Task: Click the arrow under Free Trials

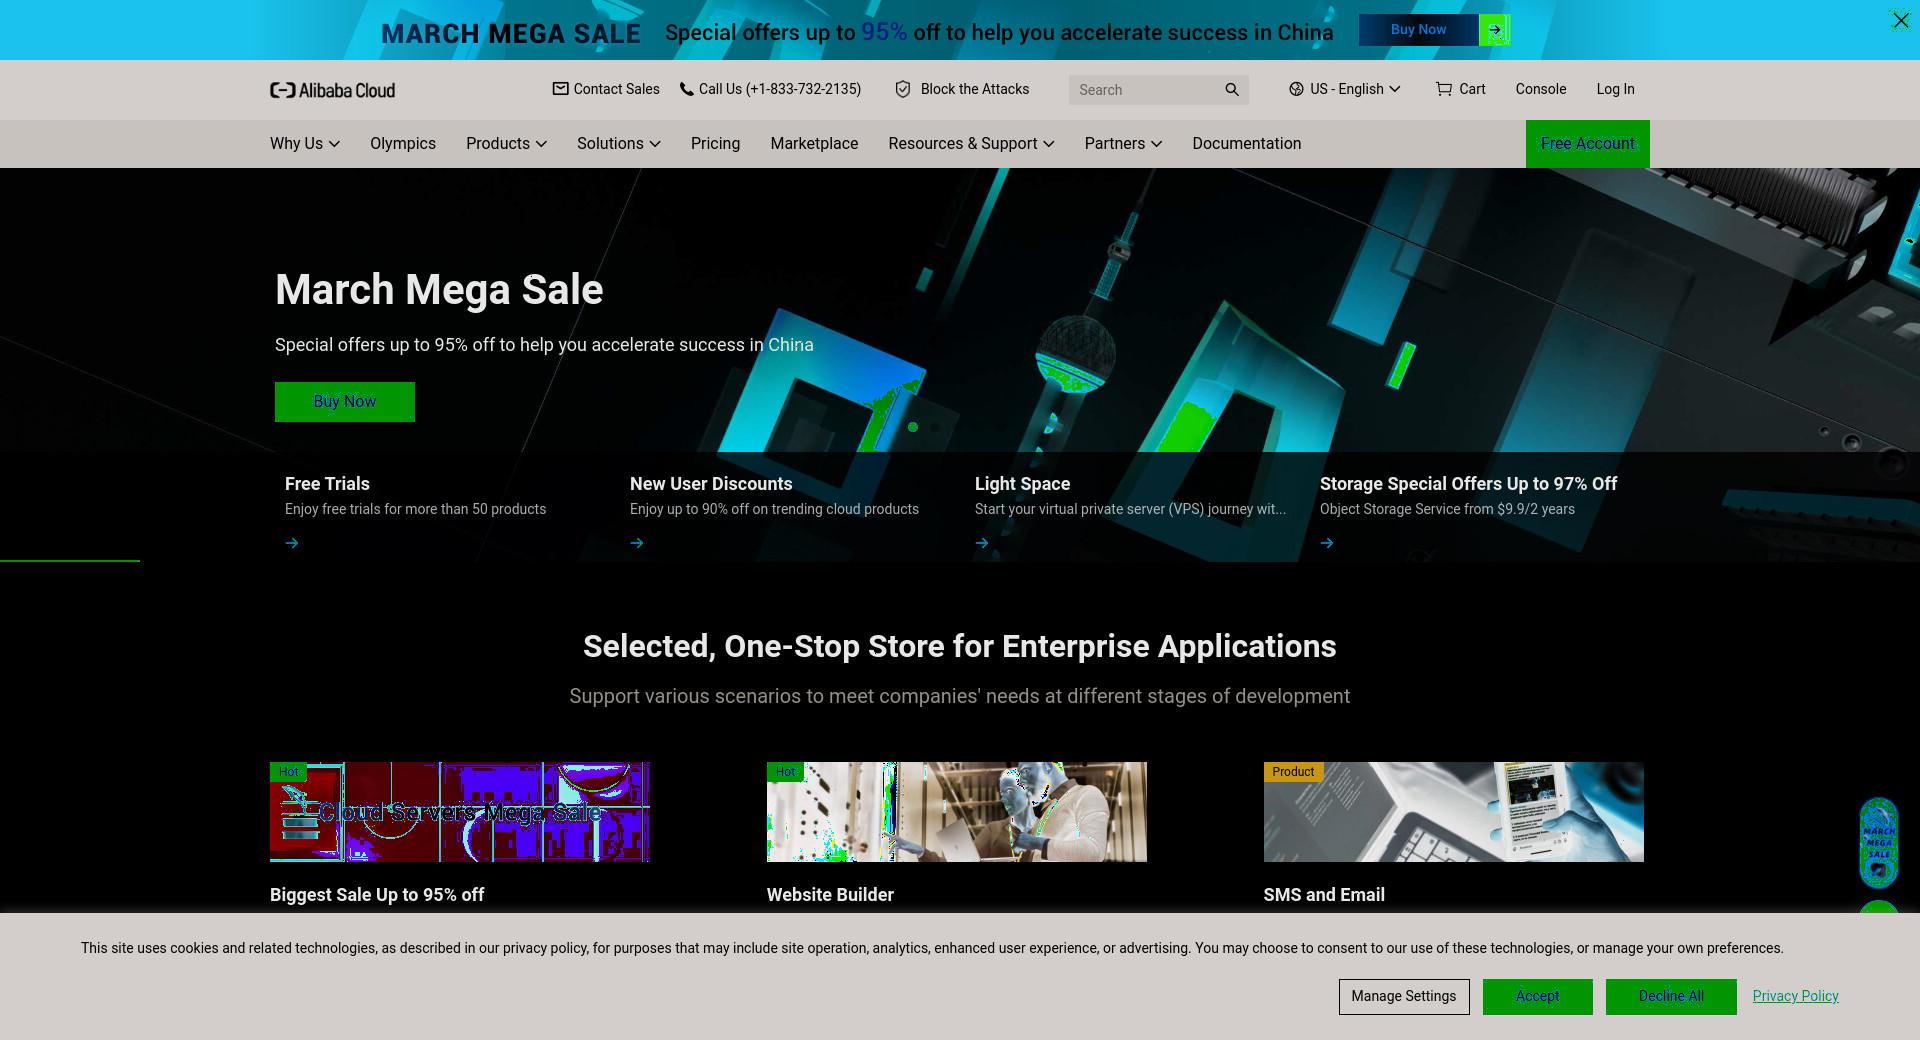Action: pyautogui.click(x=292, y=543)
